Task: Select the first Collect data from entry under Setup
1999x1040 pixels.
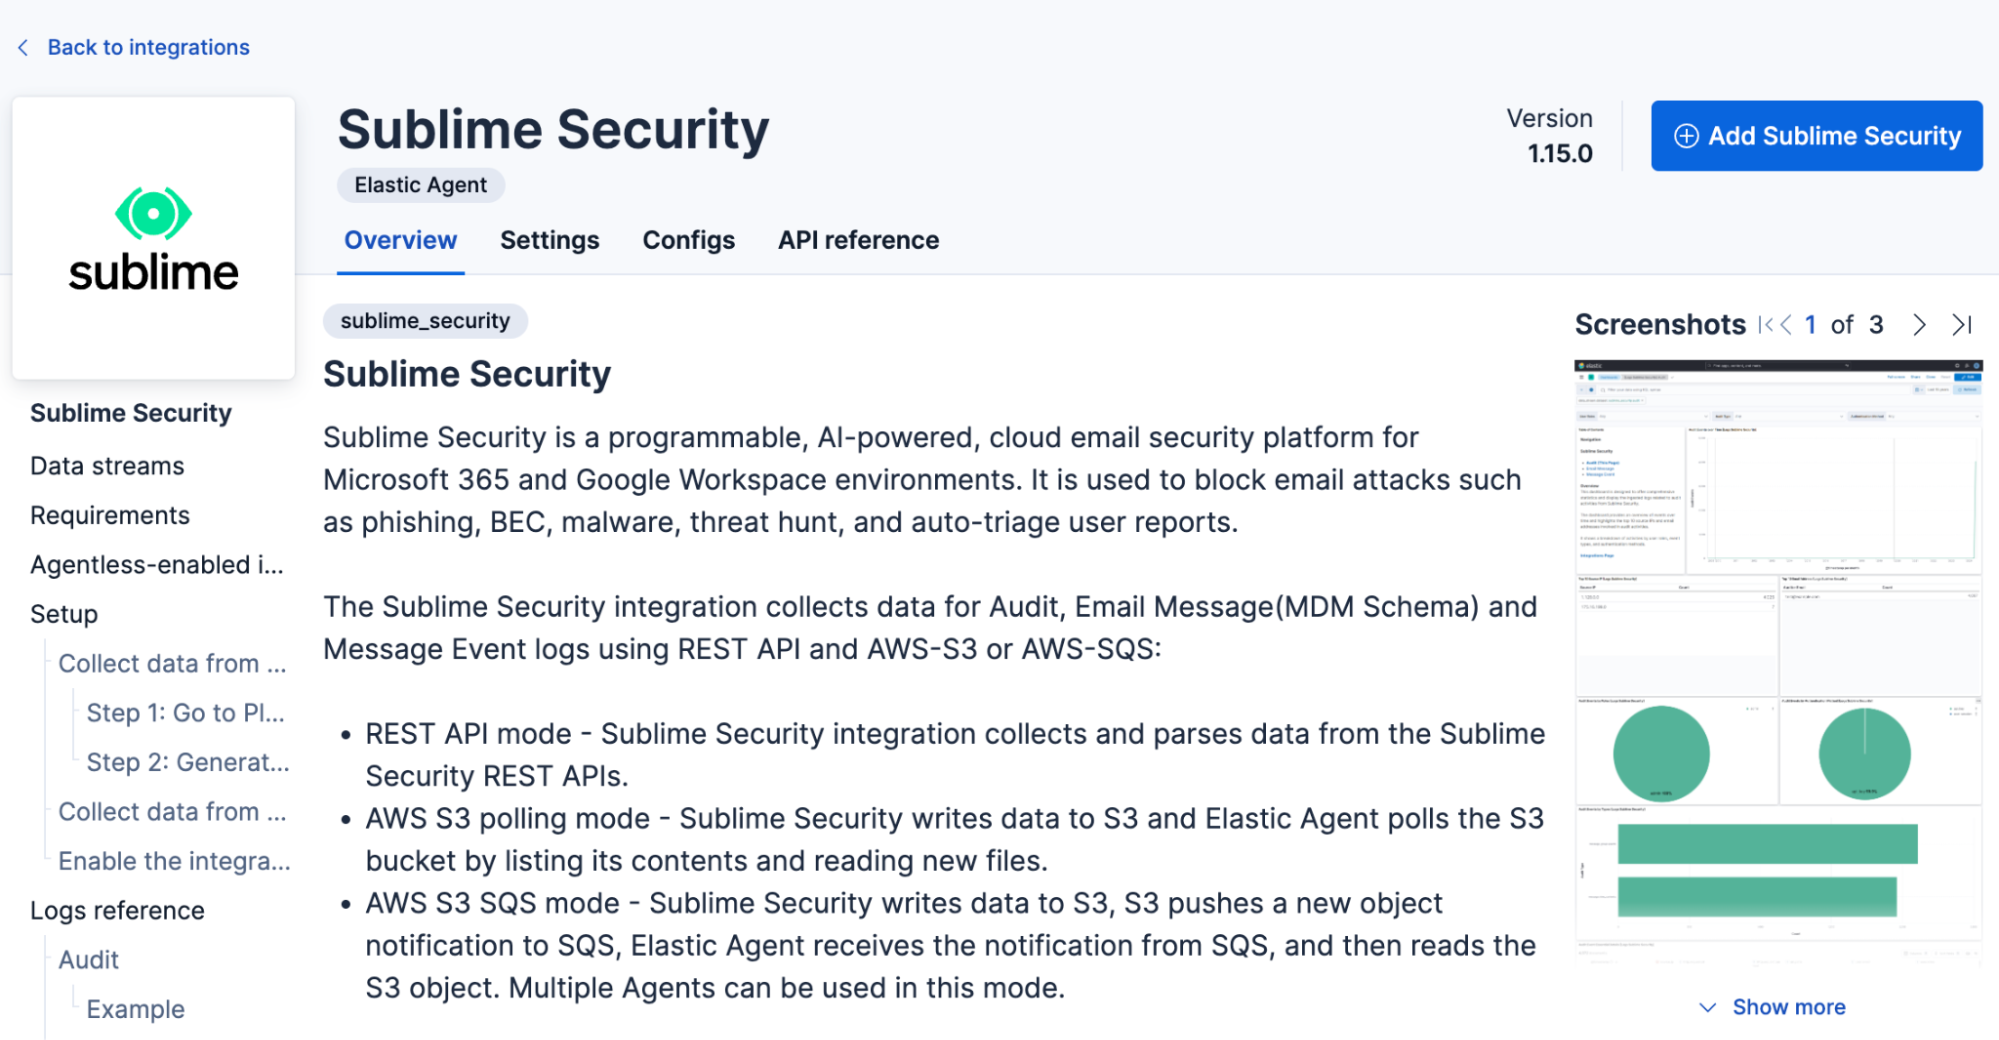Action: 172,663
